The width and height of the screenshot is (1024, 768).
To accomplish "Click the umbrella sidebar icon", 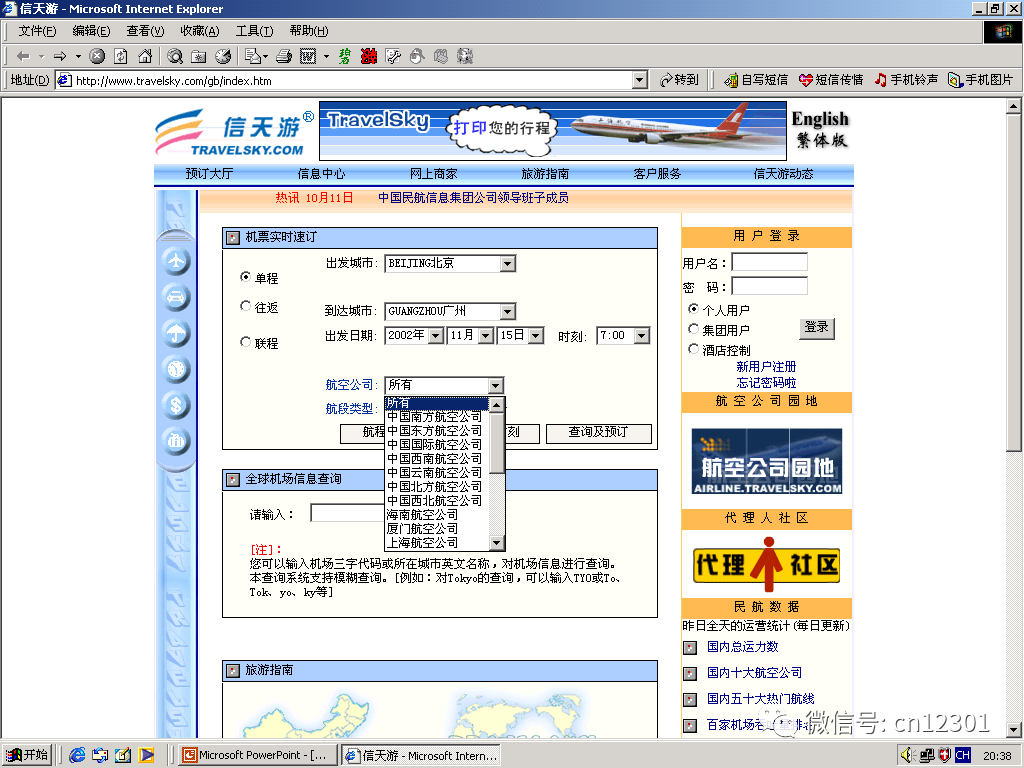I will 176,333.
